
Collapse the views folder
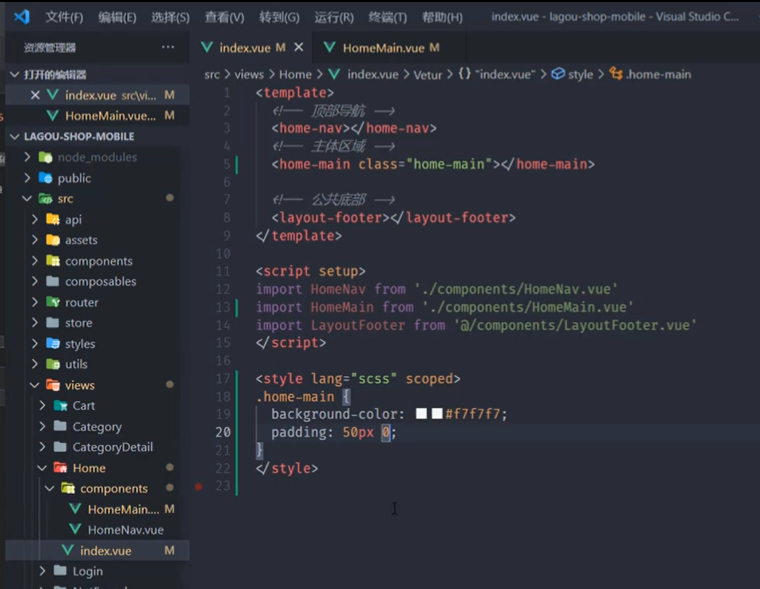tap(35, 385)
